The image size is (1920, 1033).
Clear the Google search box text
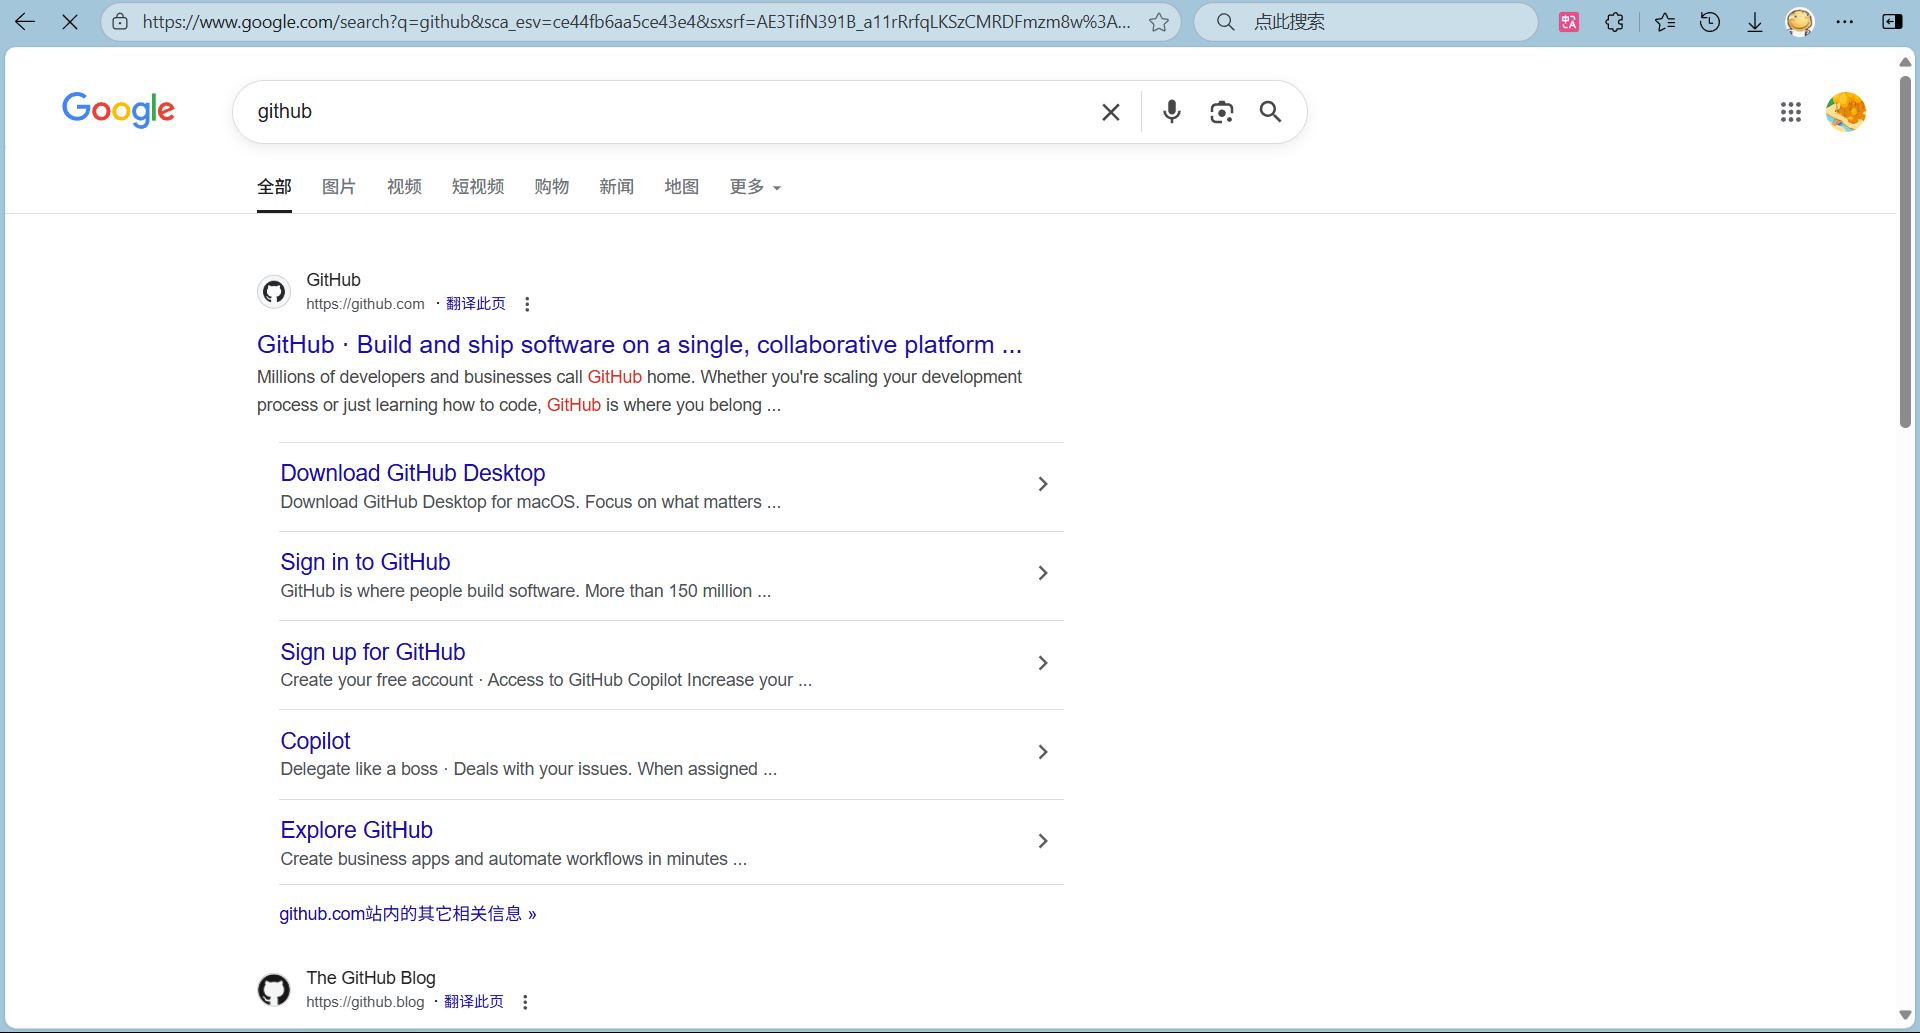pos(1111,112)
